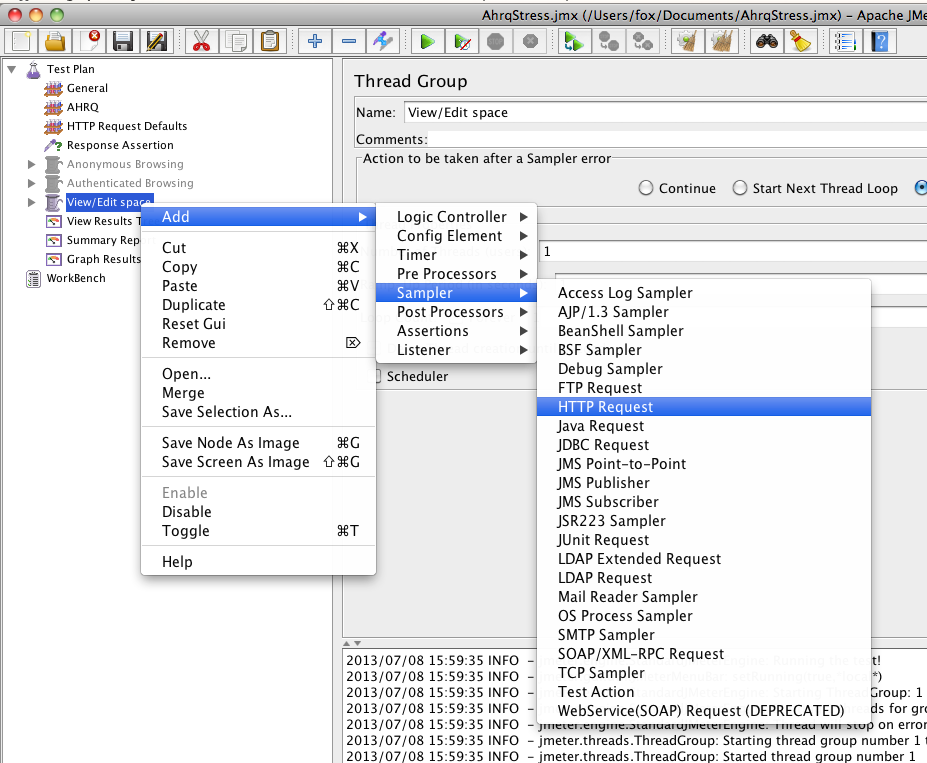Choose Save Selection As... menu entry
The height and width of the screenshot is (763, 927).
pyautogui.click(x=258, y=412)
